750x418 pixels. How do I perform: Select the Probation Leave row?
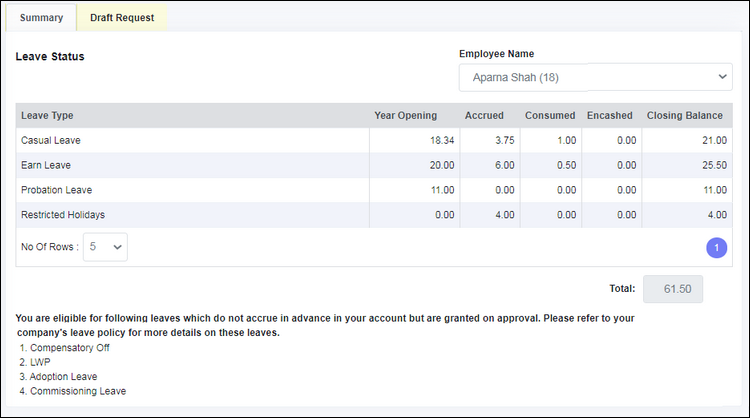coord(374,190)
